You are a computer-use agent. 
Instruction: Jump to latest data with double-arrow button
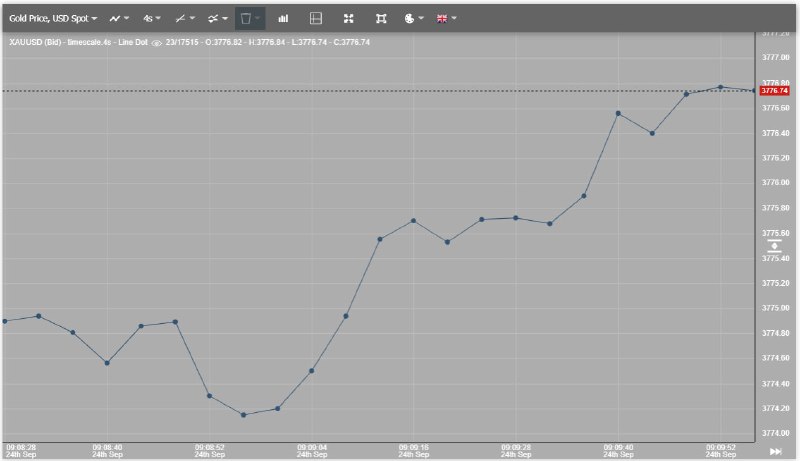[x=775, y=452]
